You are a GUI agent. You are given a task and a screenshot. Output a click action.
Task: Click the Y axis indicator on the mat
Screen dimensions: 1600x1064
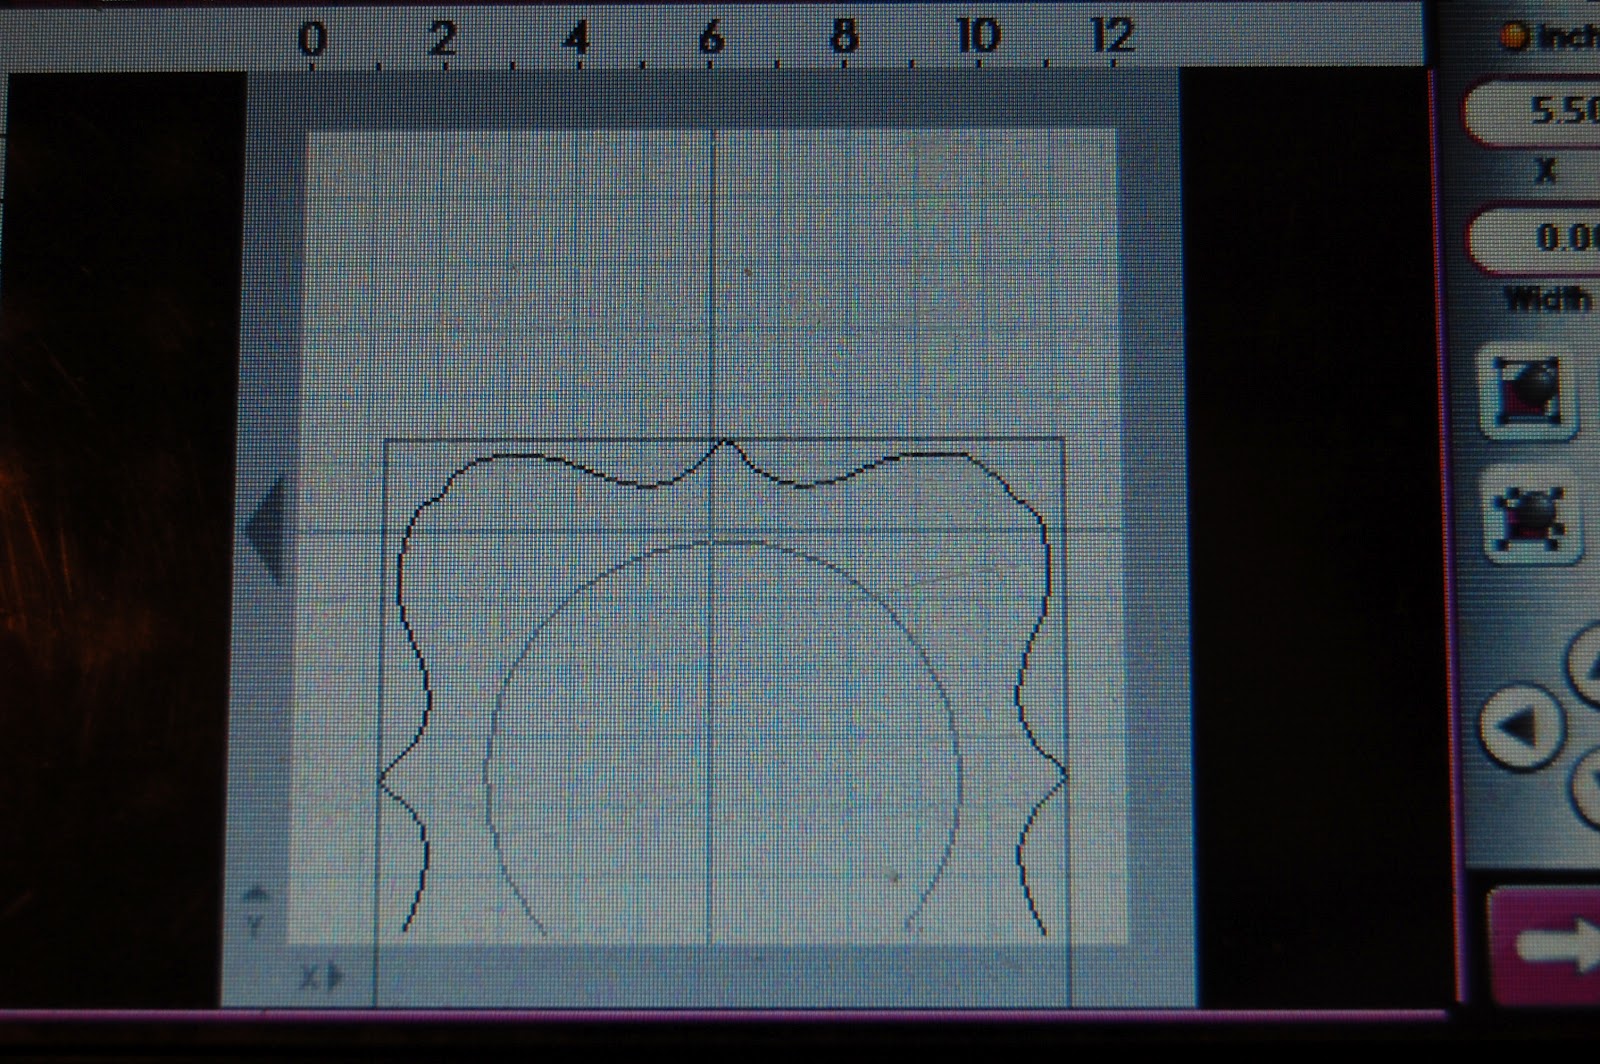256,910
